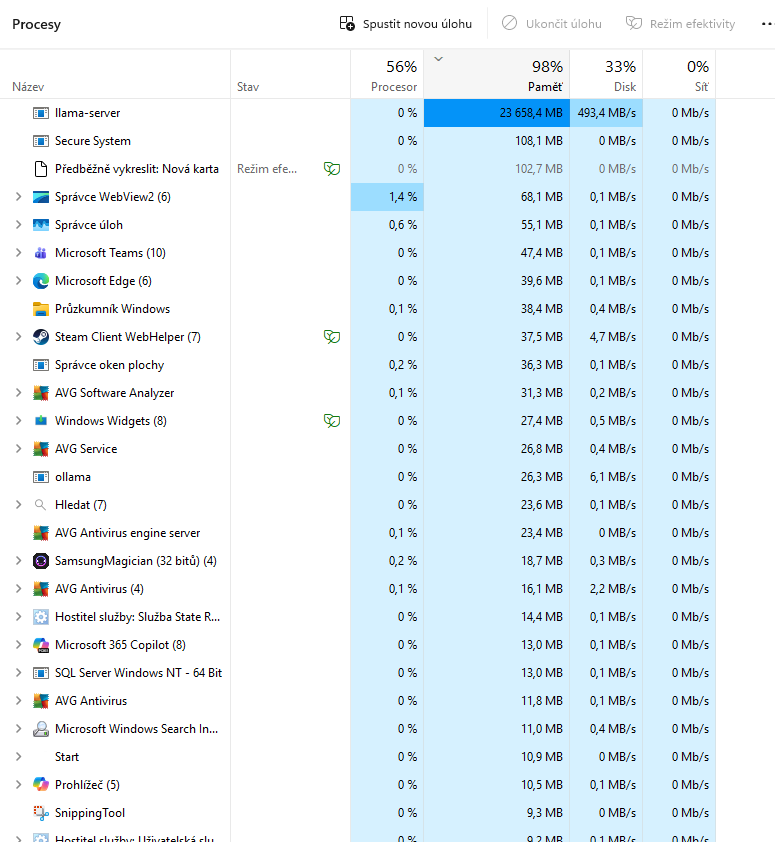
Task: Click the Microsoft Teams icon
Action: coord(41,253)
